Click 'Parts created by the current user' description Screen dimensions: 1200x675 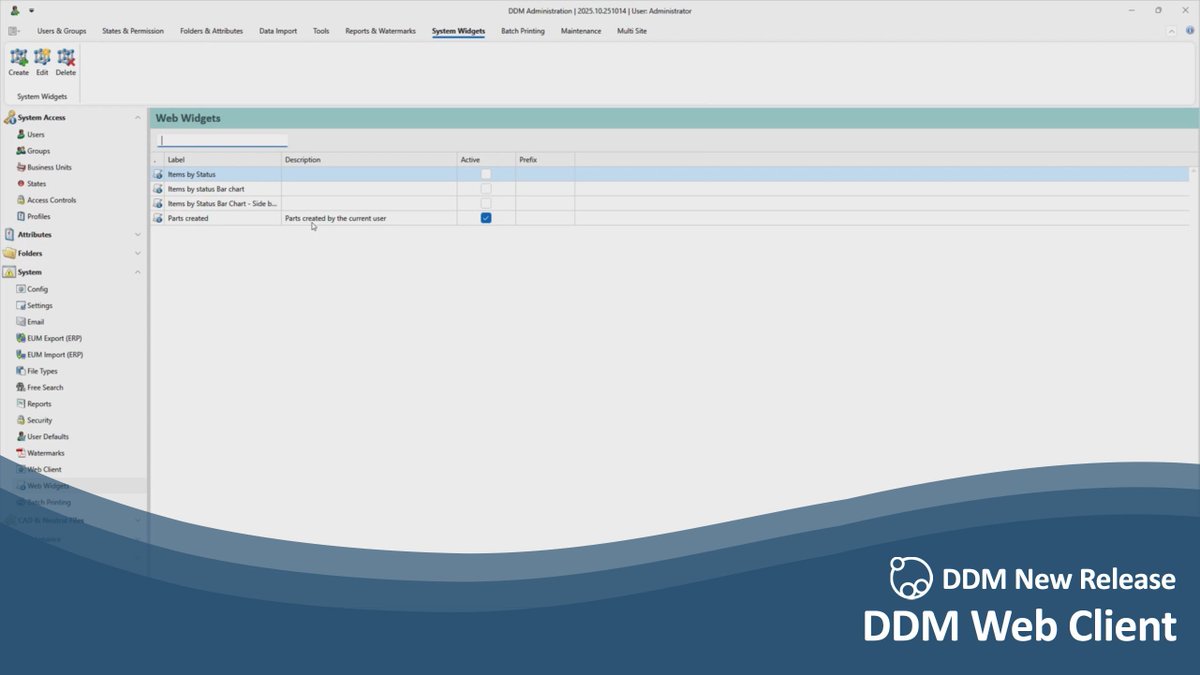[335, 218]
